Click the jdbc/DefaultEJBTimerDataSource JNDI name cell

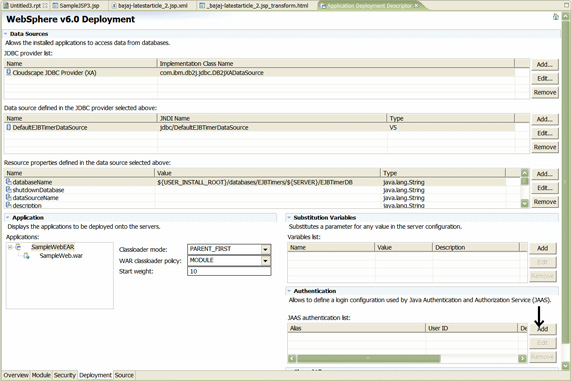click(204, 127)
